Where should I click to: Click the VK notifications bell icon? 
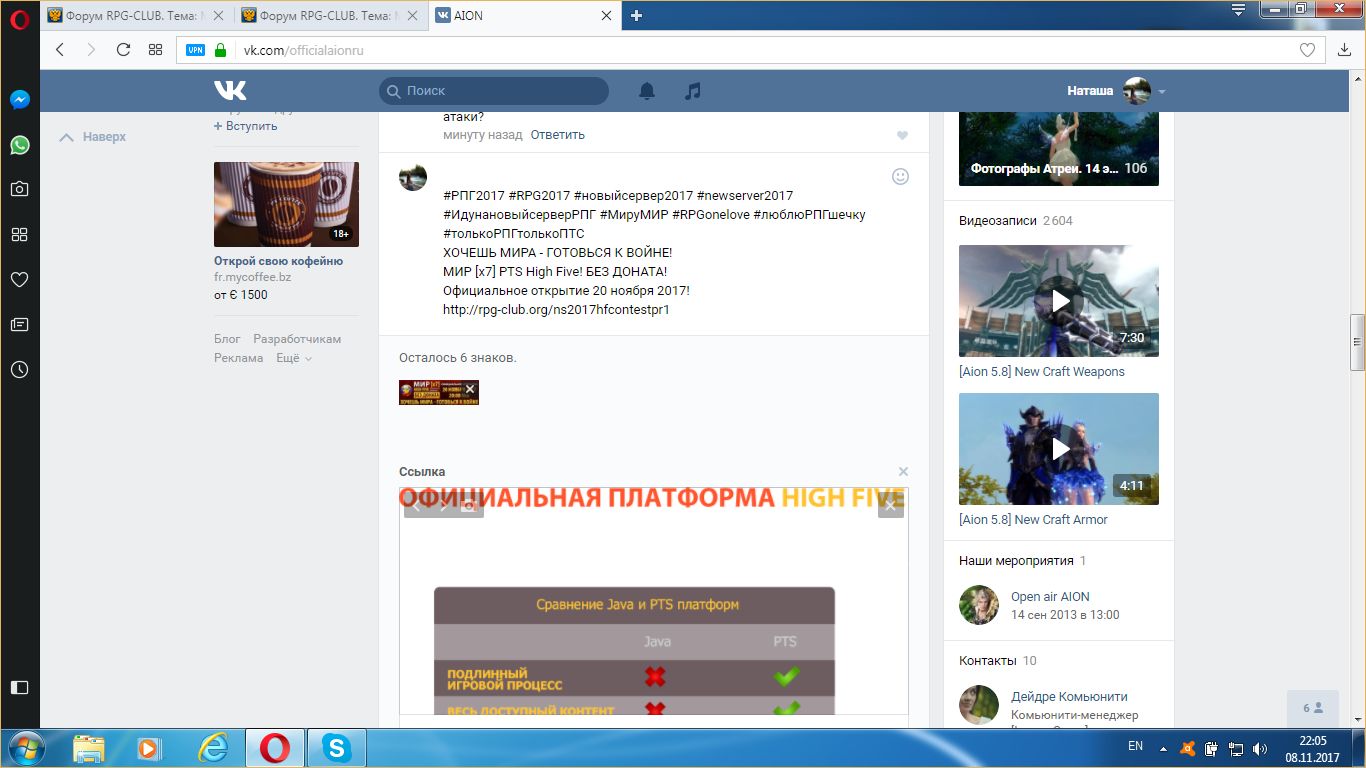[647, 91]
